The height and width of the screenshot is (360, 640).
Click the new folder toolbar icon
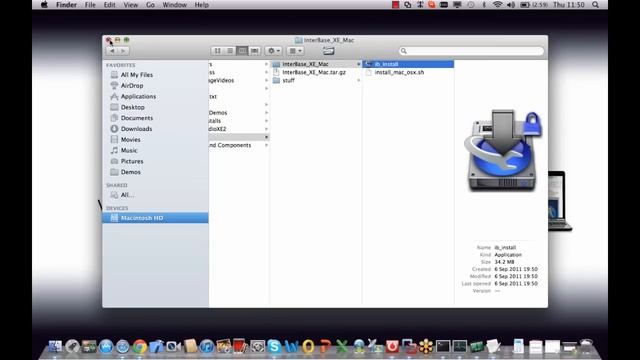coord(329,51)
